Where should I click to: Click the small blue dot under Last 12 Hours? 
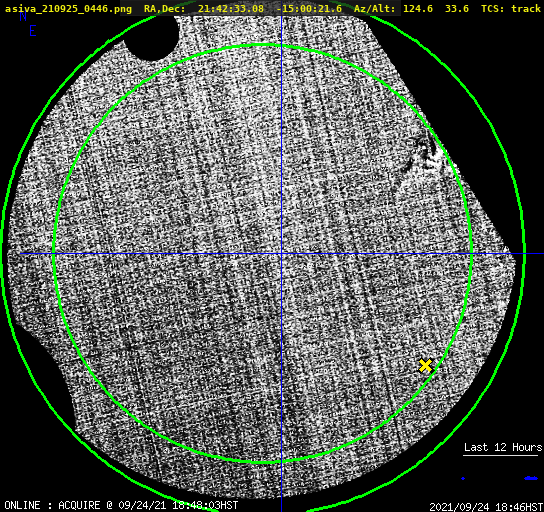click(x=463, y=478)
